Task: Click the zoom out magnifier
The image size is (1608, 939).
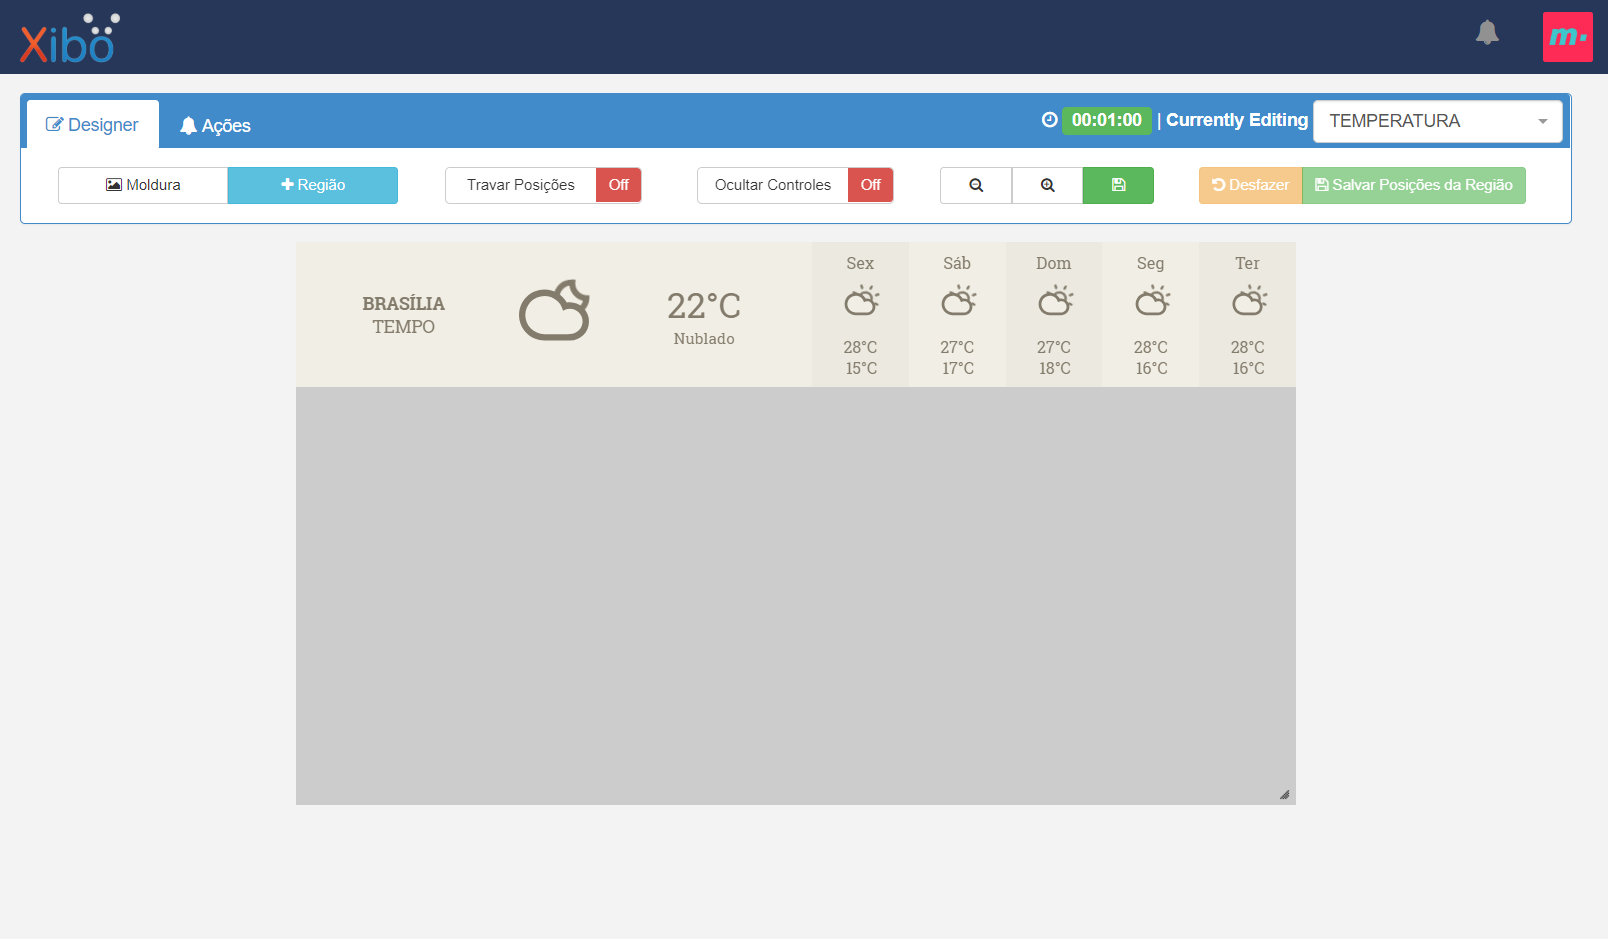Action: [976, 185]
